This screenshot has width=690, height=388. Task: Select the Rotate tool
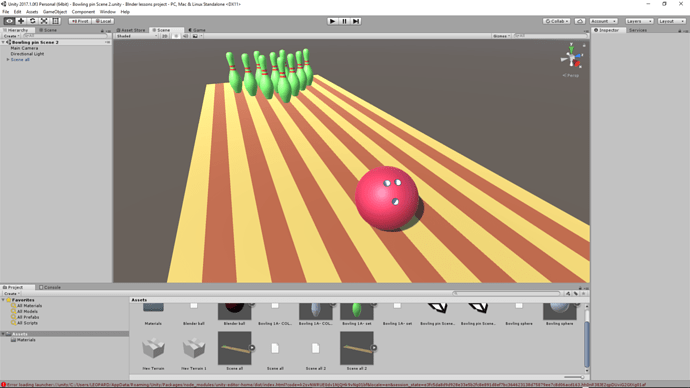pos(33,21)
